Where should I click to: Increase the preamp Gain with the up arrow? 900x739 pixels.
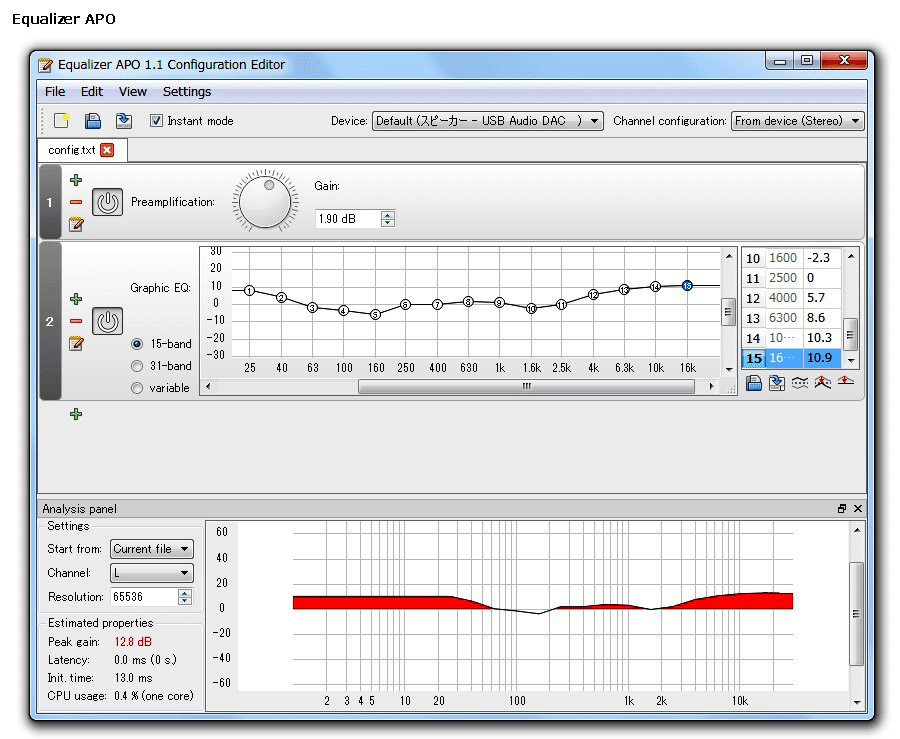(x=388, y=215)
